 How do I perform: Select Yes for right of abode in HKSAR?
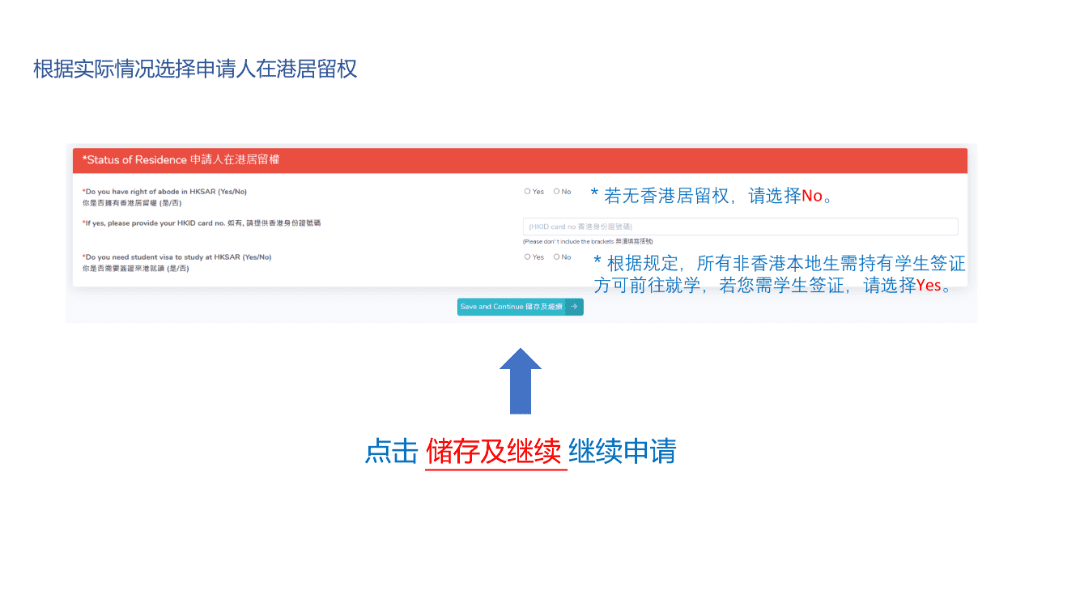click(527, 192)
